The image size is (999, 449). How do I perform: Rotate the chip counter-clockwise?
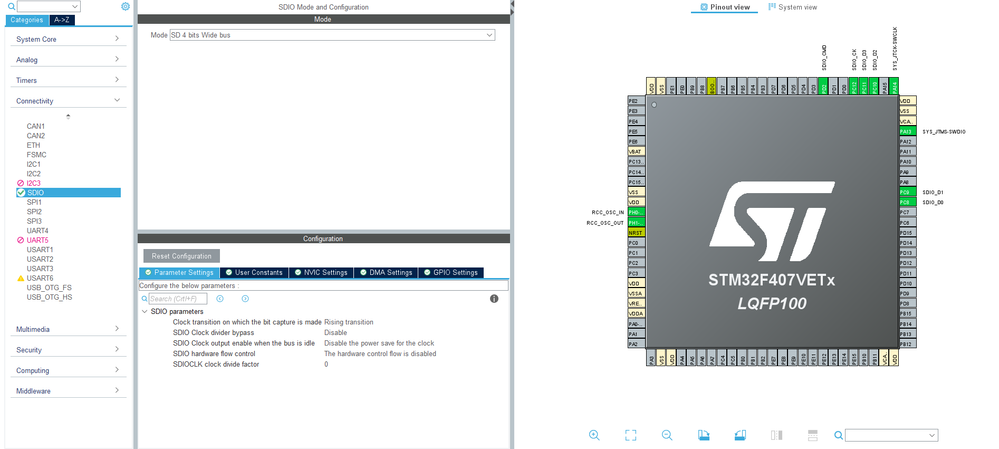pos(740,435)
